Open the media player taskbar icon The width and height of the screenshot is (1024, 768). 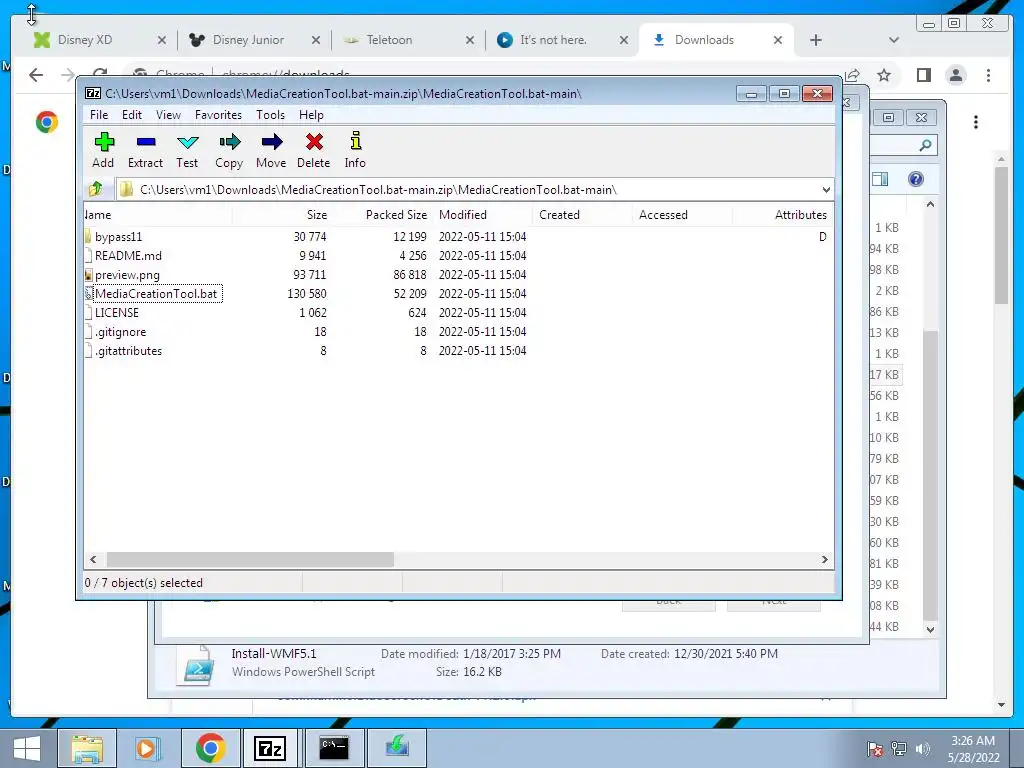[x=148, y=748]
